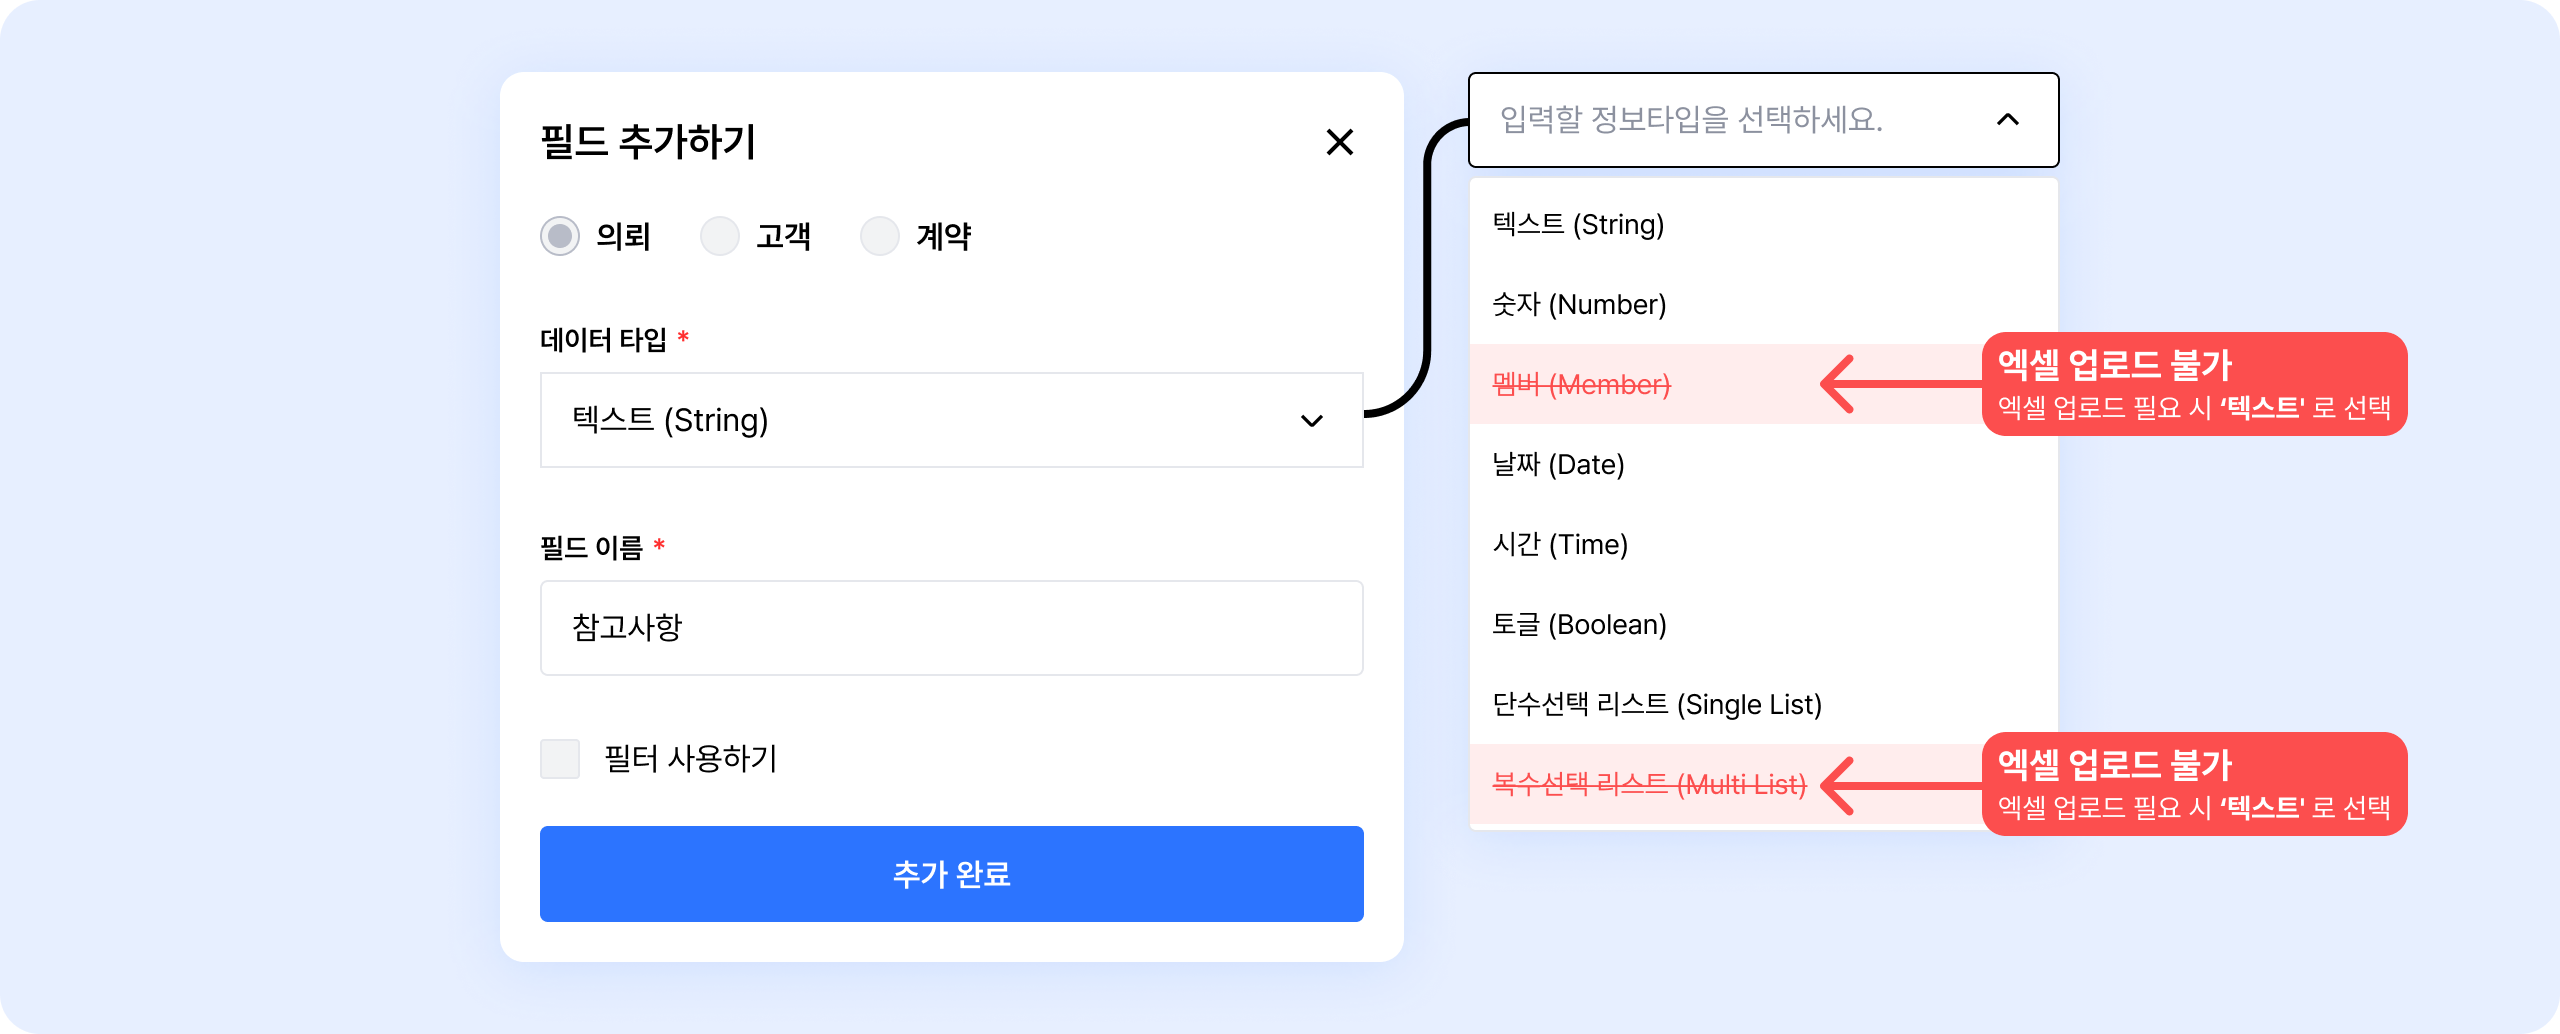Choose 단수선택 리스트 (Single List)
This screenshot has height=1034, width=2560.
(x=1657, y=704)
